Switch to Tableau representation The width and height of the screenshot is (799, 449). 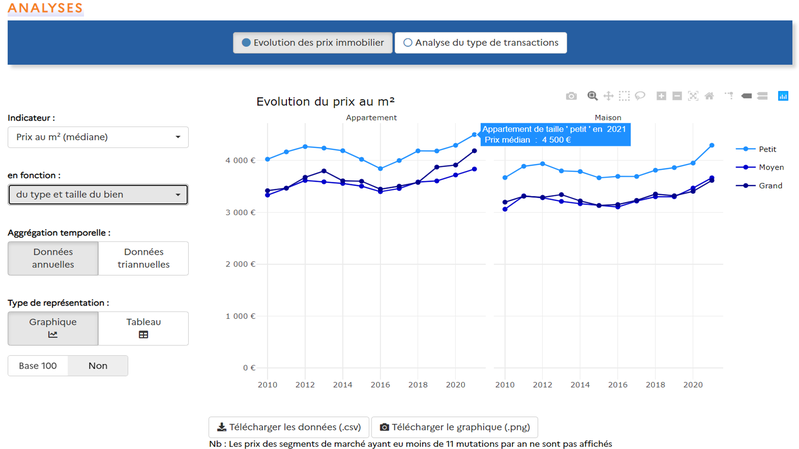click(143, 328)
